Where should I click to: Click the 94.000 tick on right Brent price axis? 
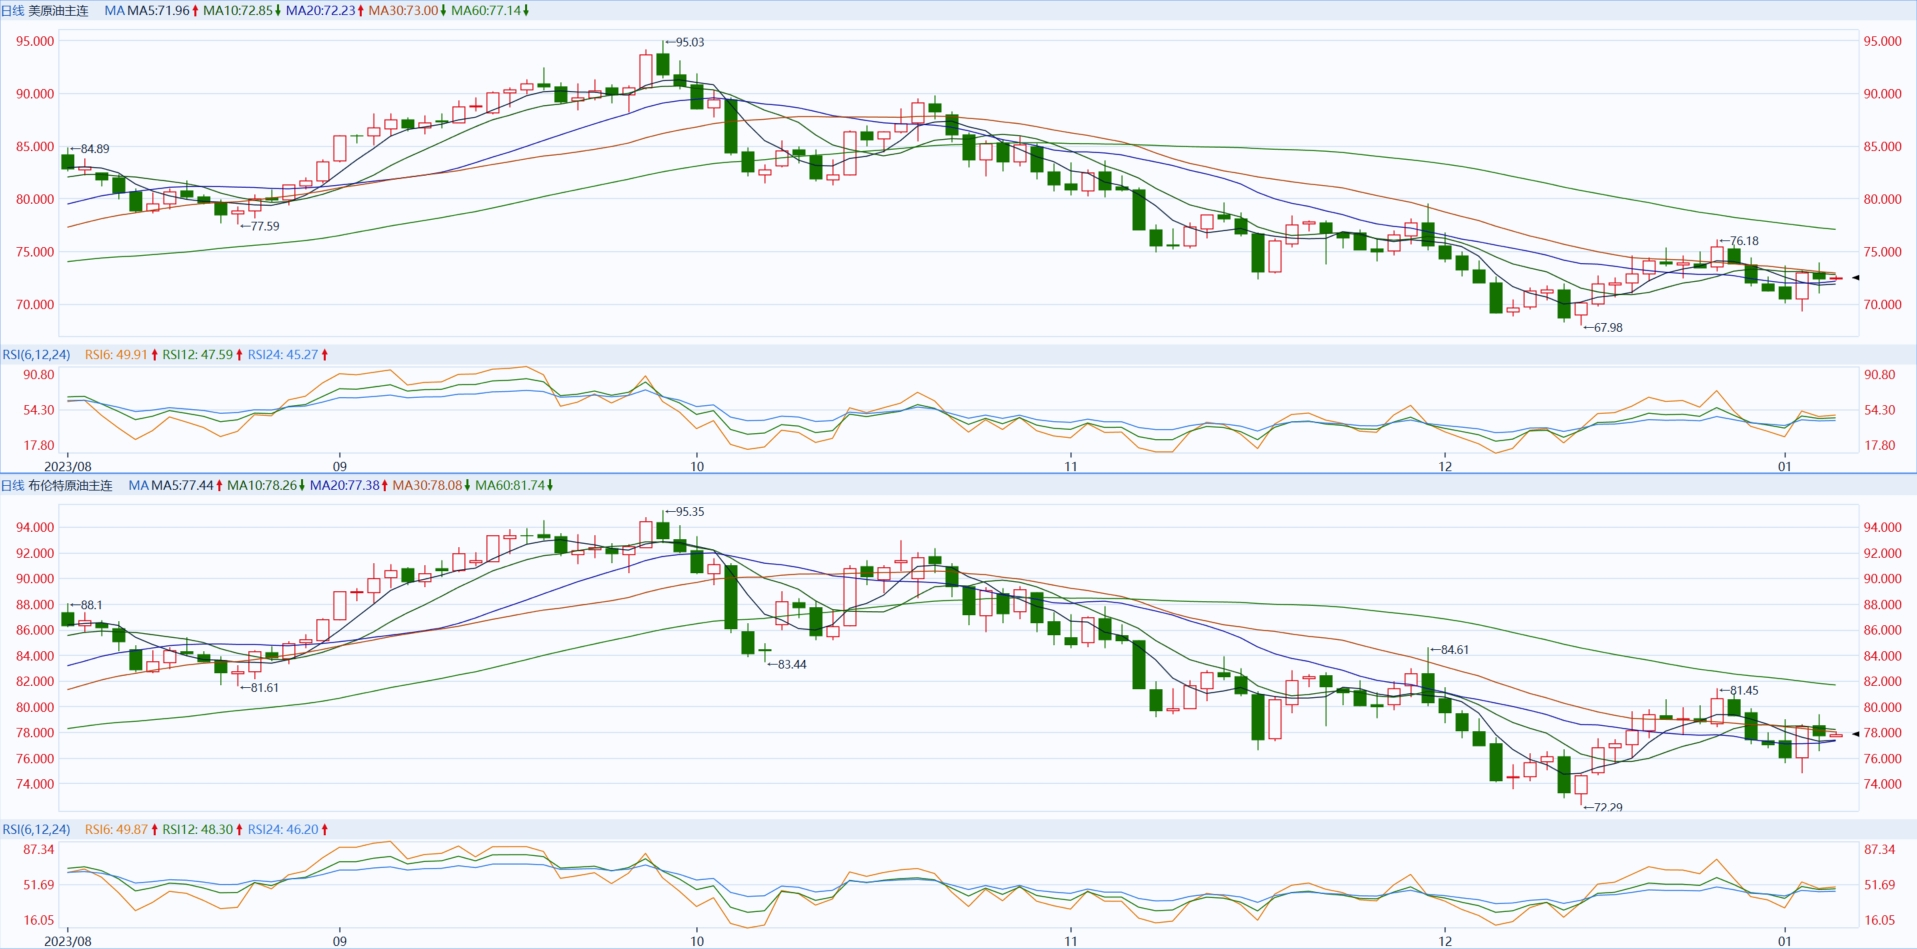tap(1883, 528)
